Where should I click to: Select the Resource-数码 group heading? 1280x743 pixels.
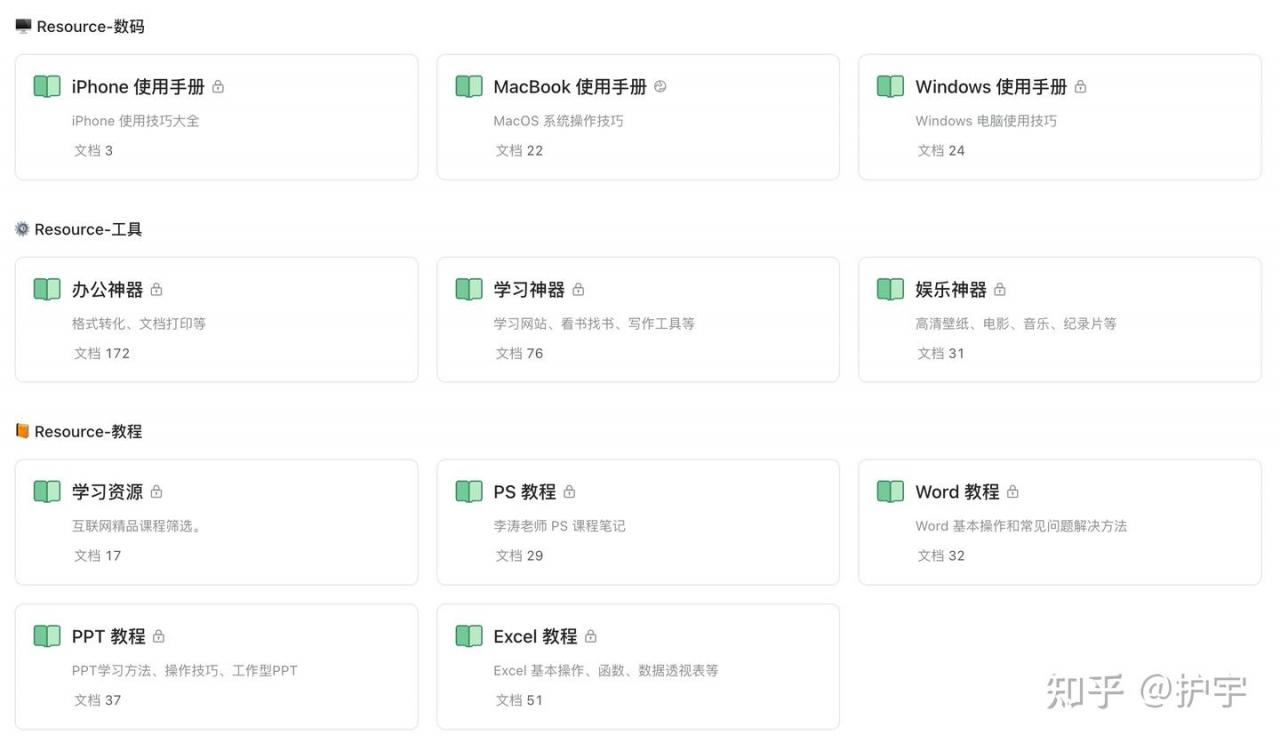coord(90,26)
